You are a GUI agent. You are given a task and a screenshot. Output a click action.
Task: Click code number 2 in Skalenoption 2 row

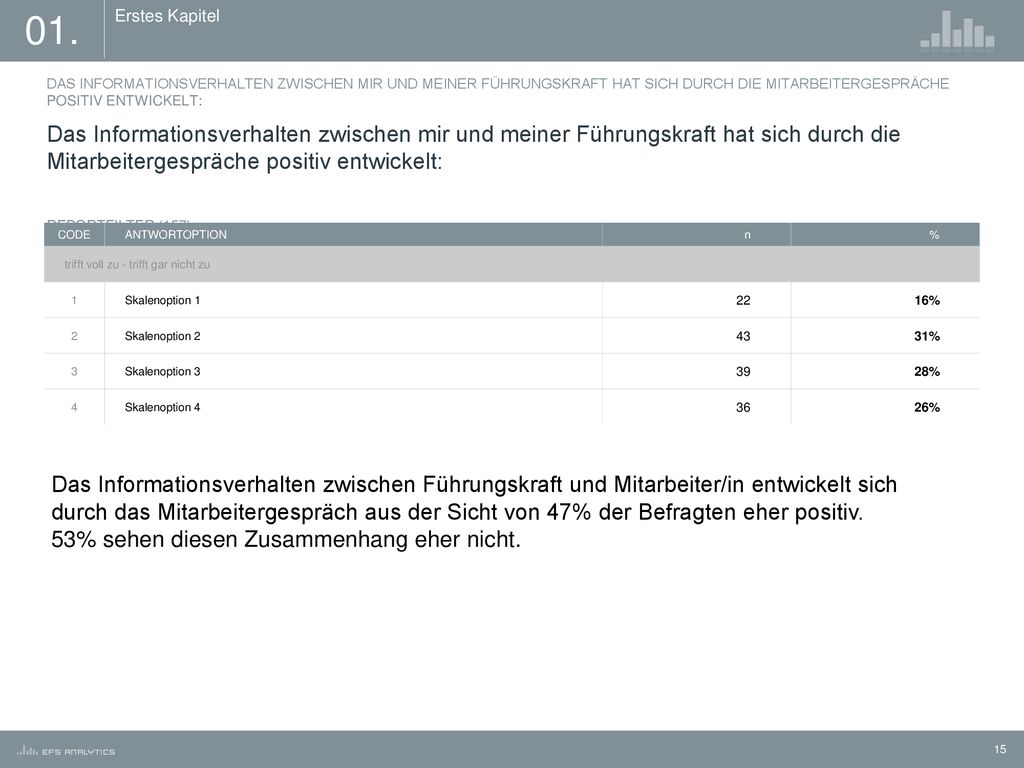(74, 336)
